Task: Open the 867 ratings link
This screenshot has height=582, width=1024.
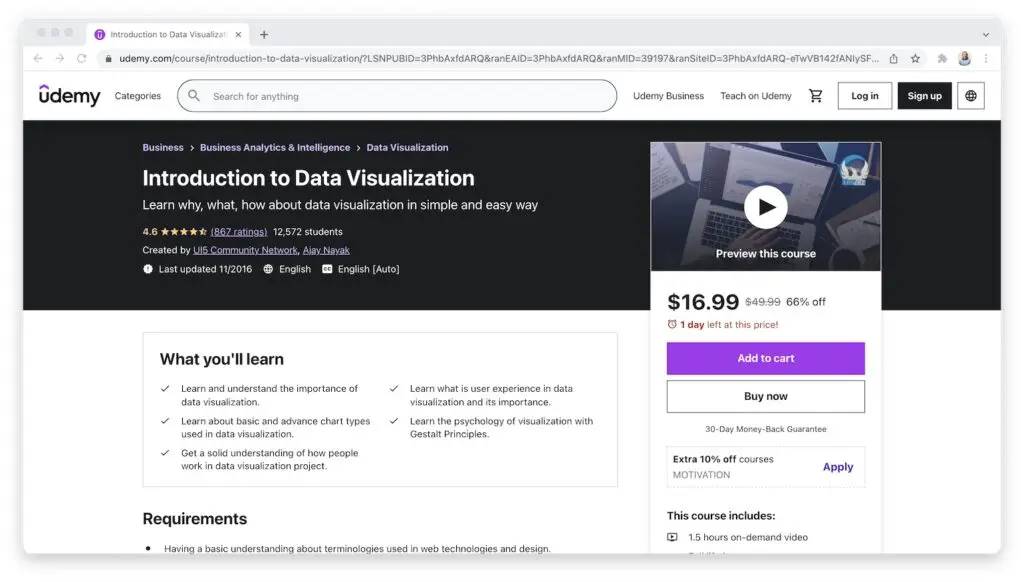Action: click(238, 232)
